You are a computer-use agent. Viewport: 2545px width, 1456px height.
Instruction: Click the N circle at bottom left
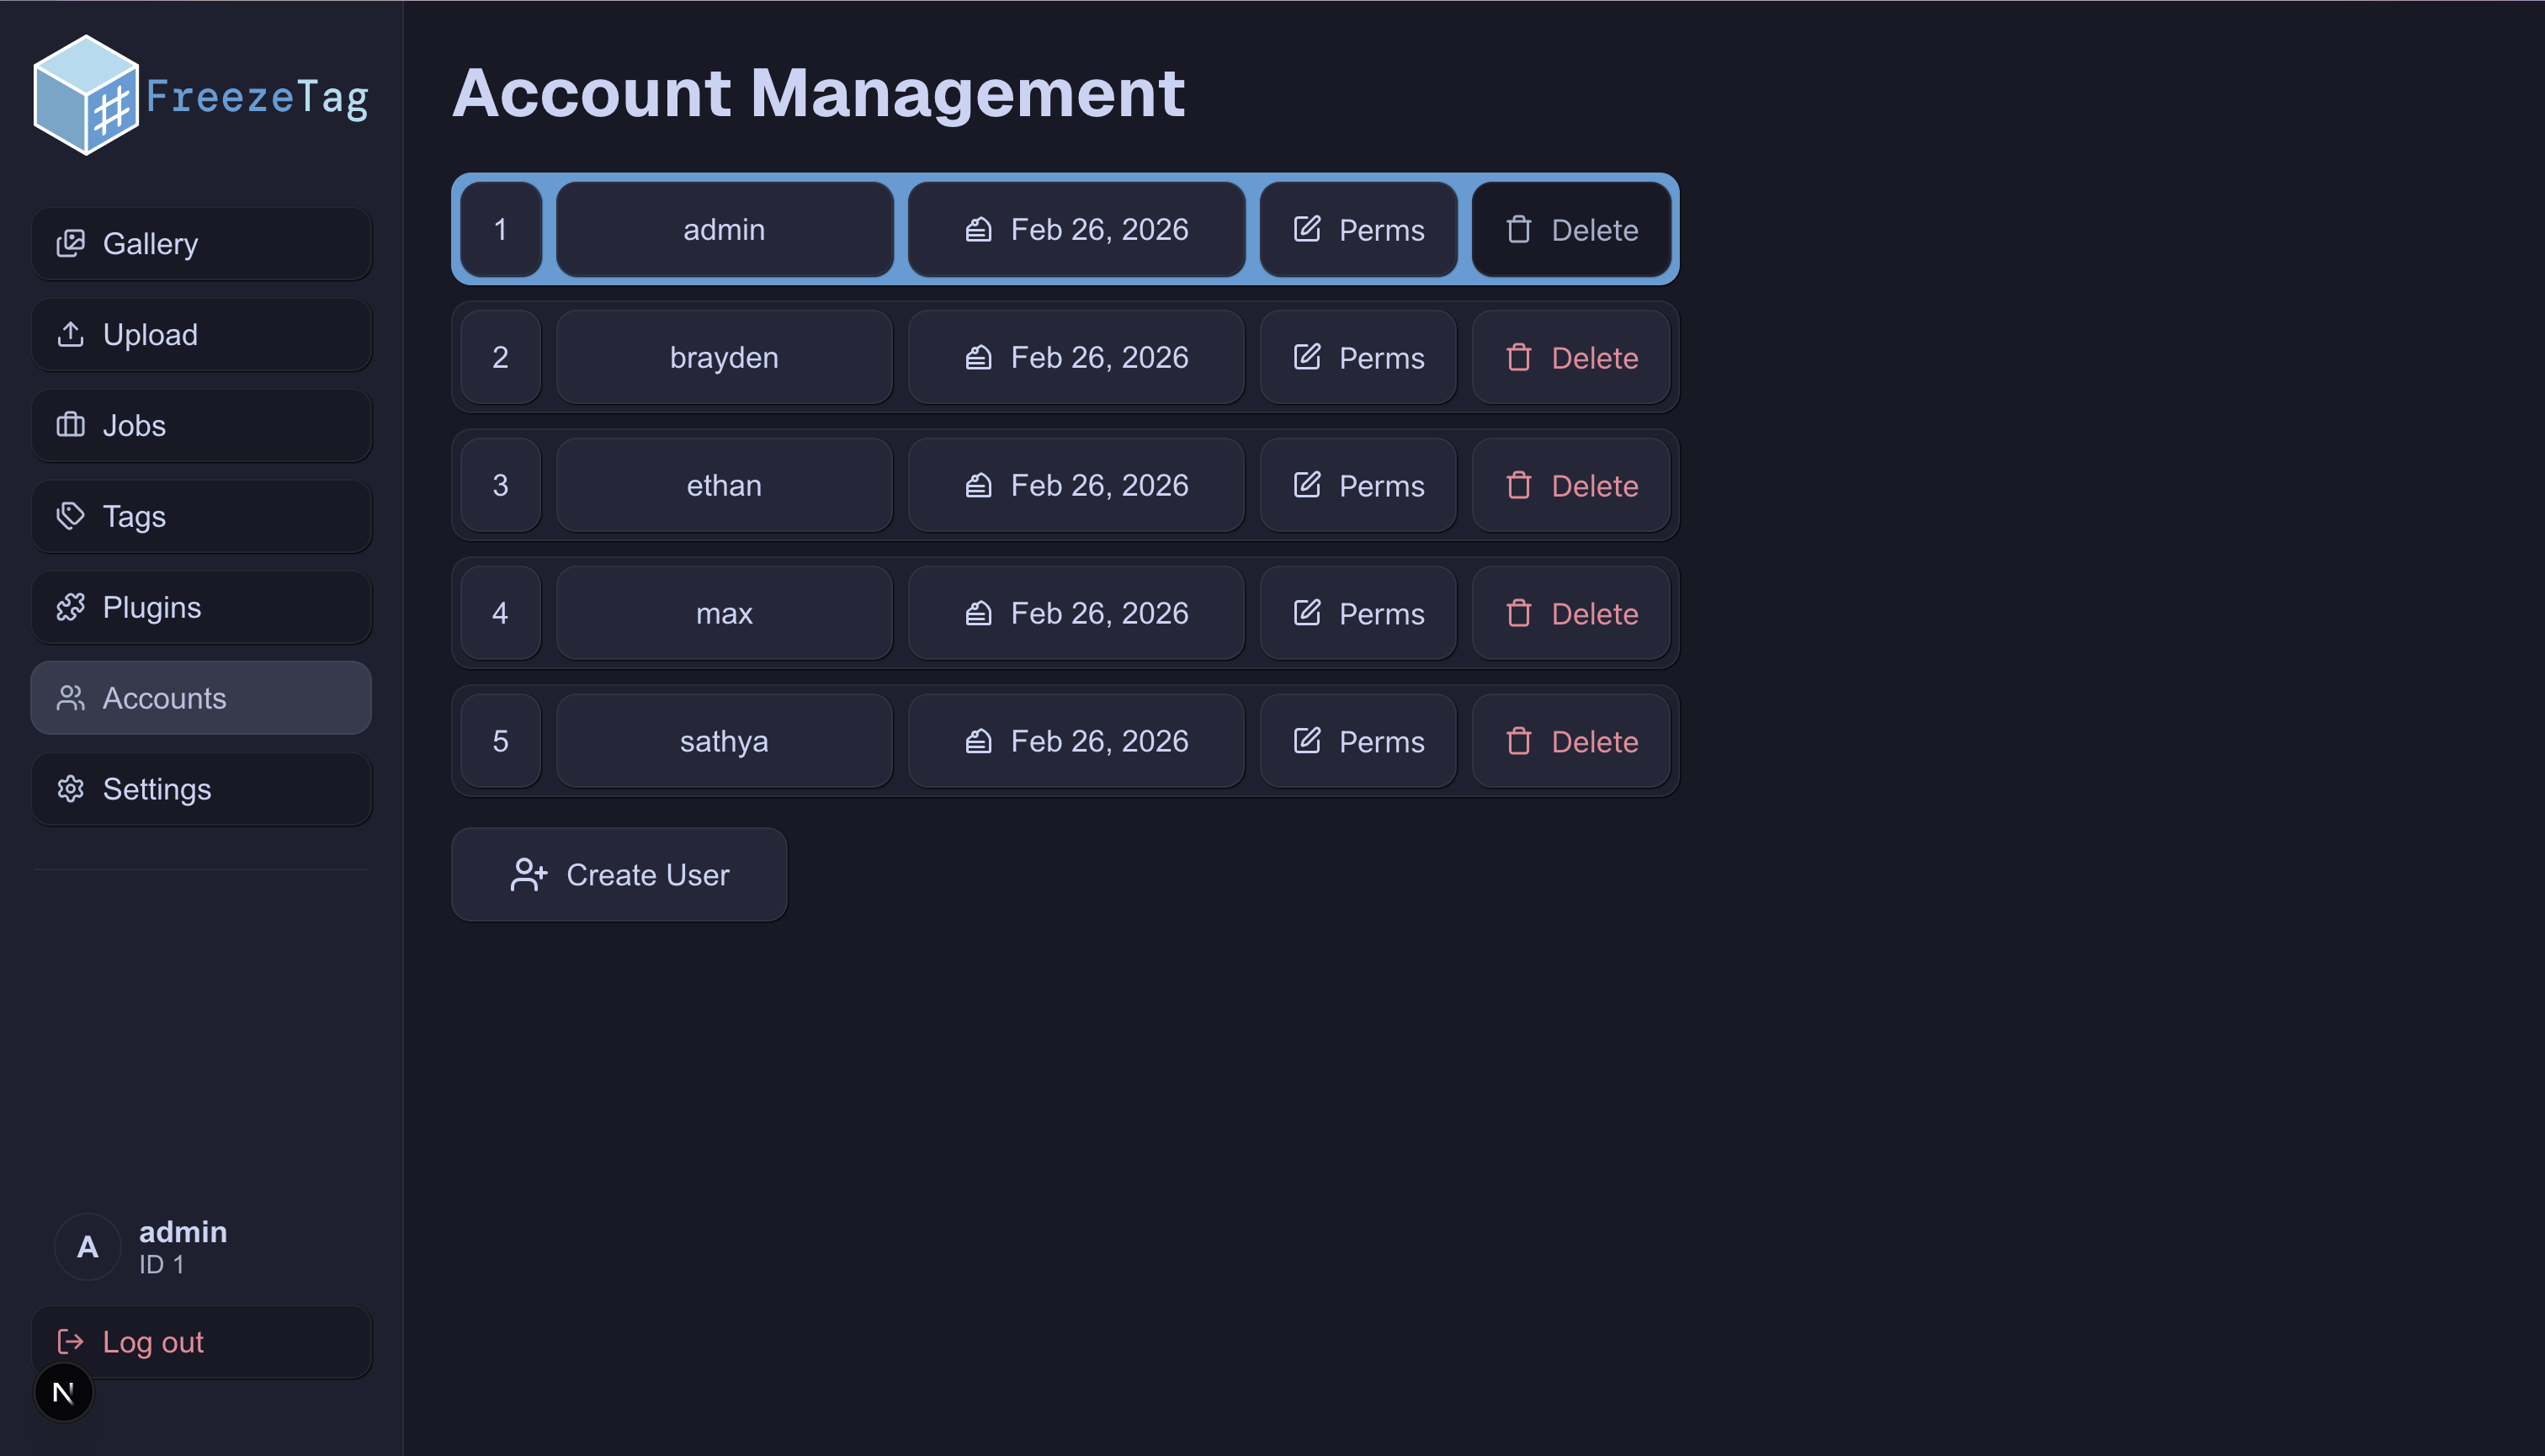click(64, 1391)
